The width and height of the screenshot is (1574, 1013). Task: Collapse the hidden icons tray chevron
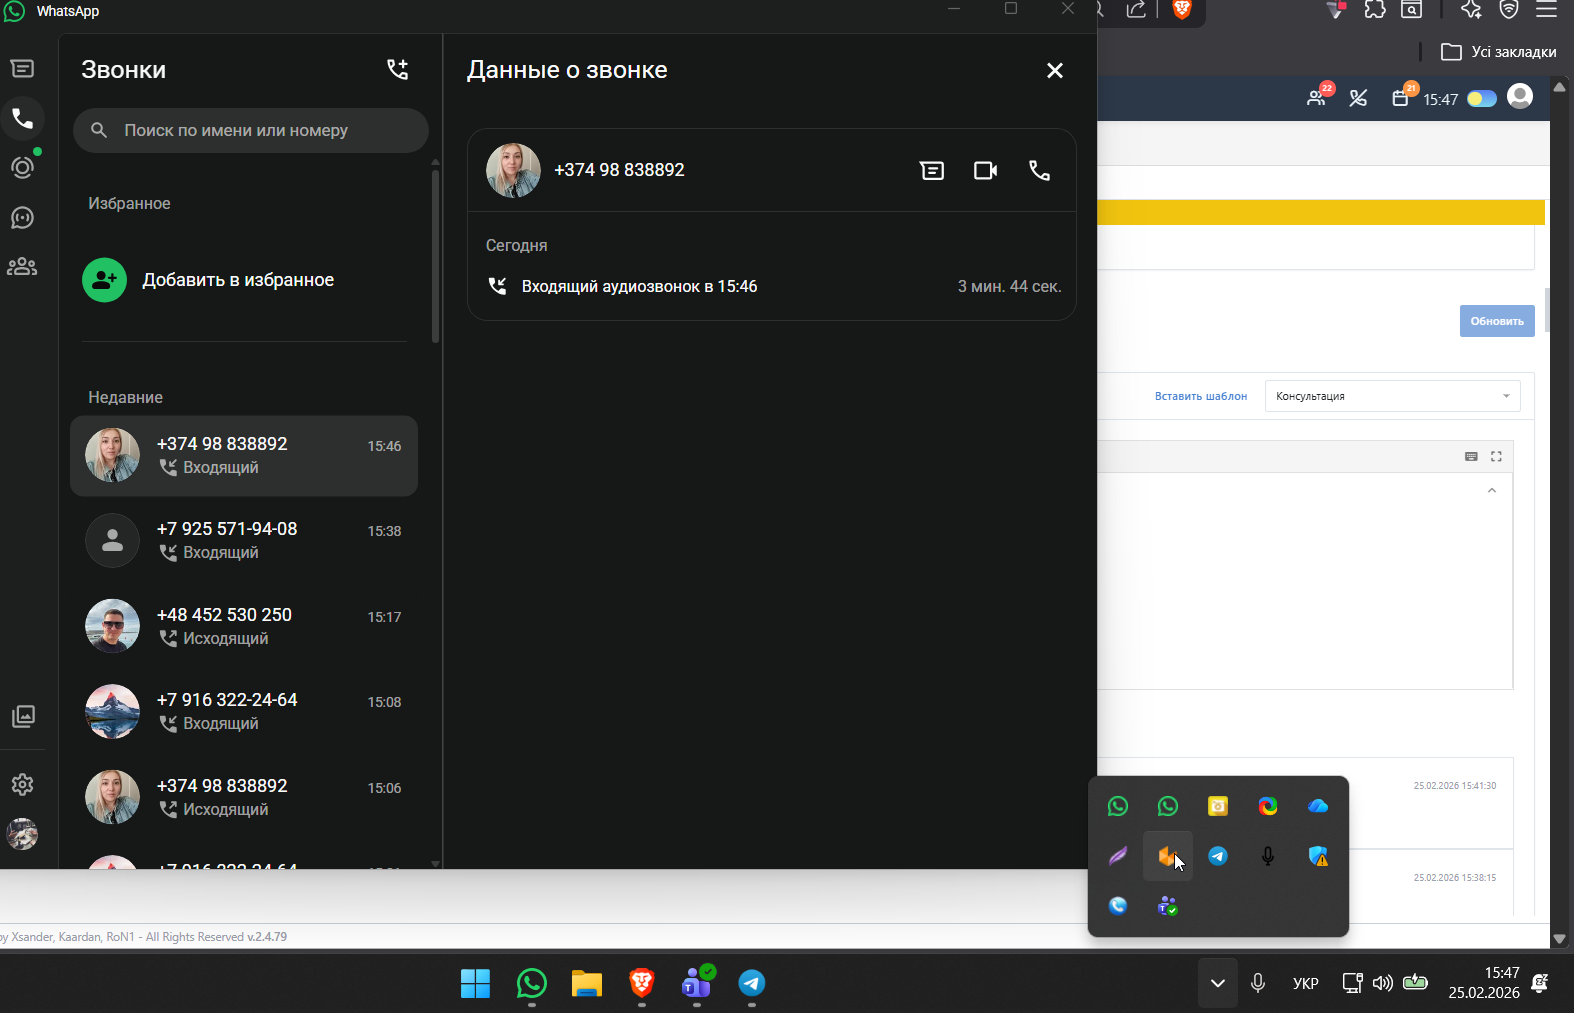[x=1217, y=983]
